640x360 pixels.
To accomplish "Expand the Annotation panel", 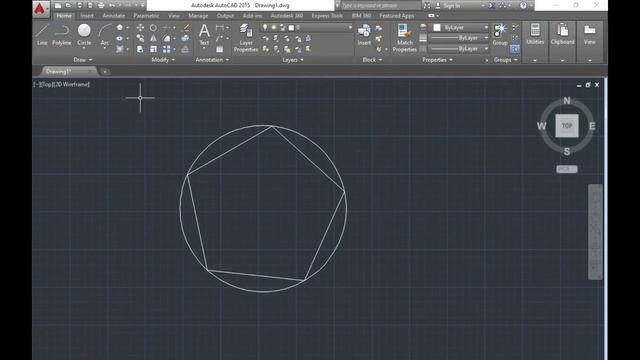I will tap(212, 60).
